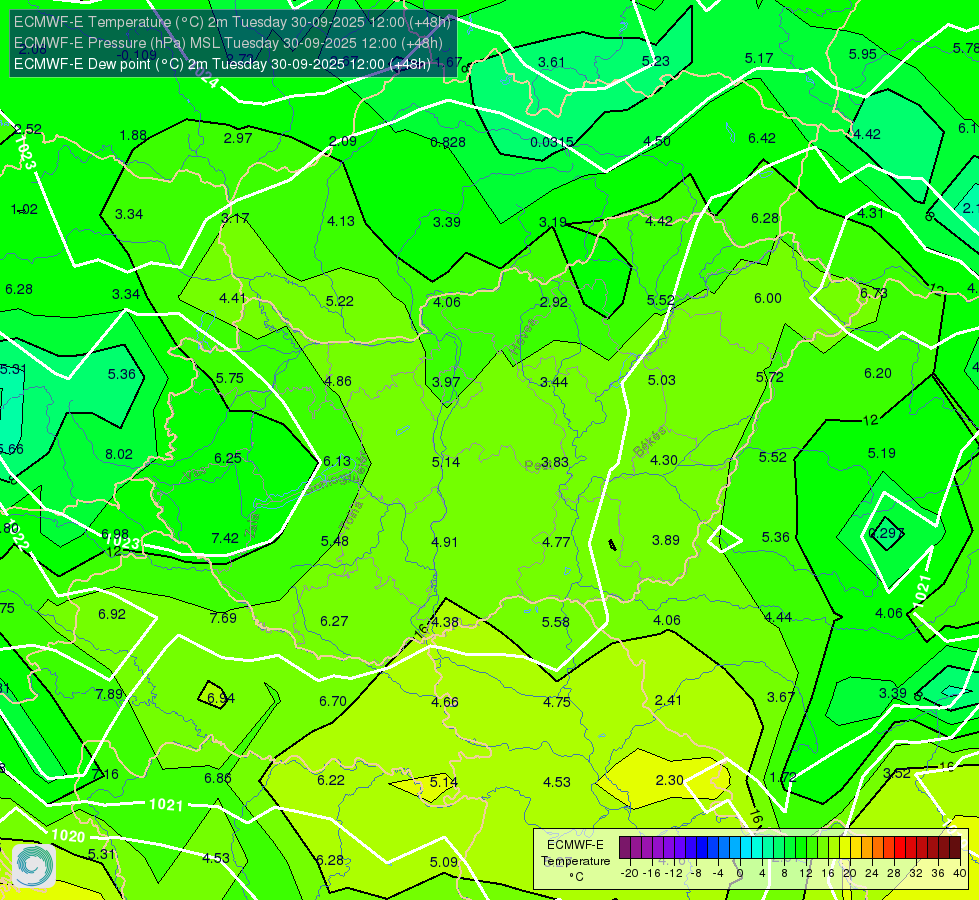The height and width of the screenshot is (900, 979).
Task: Click the dew point value 8.02
Action: tap(119, 454)
